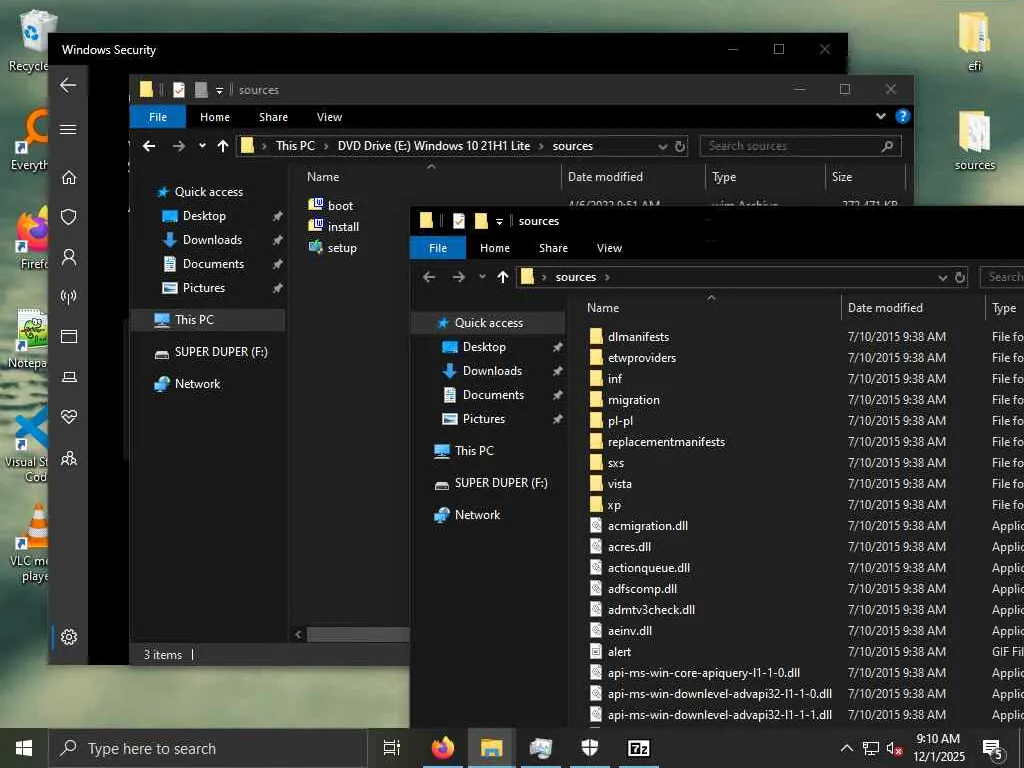Open File tab in DVD Drive sources window

tap(158, 117)
